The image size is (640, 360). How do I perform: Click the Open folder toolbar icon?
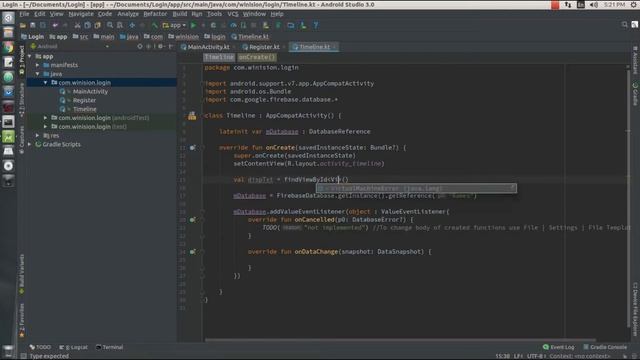[x=22, y=25]
